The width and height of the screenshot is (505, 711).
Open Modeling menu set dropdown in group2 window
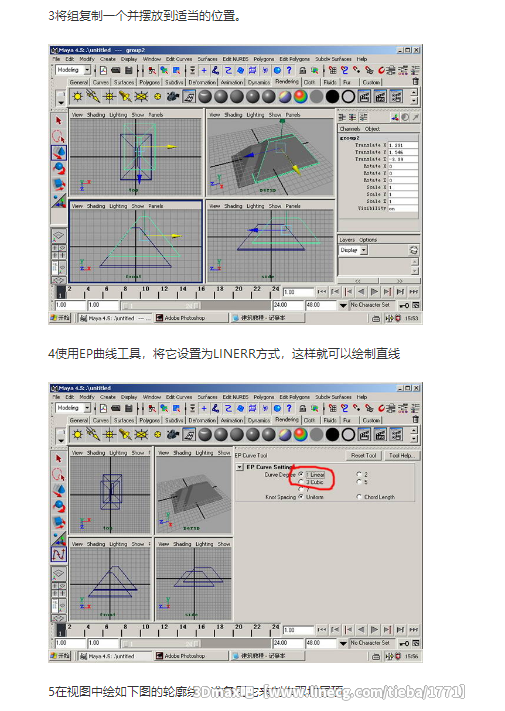pos(87,70)
